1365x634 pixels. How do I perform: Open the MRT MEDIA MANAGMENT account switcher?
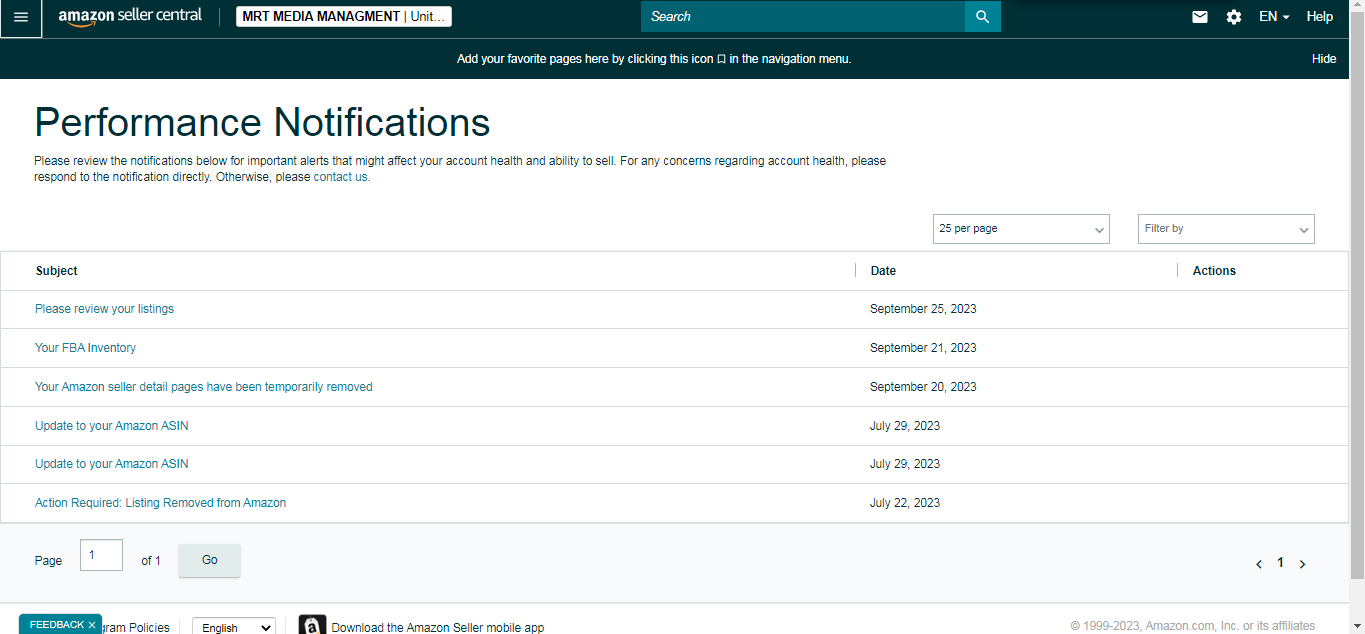coord(344,16)
